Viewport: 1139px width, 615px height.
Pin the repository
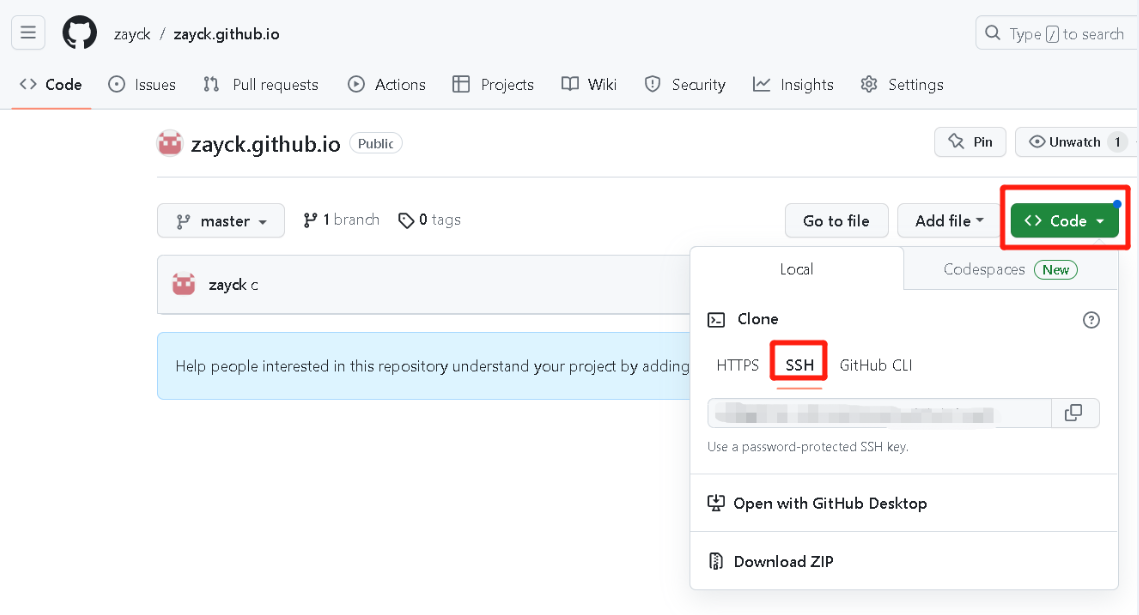pyautogui.click(x=970, y=142)
